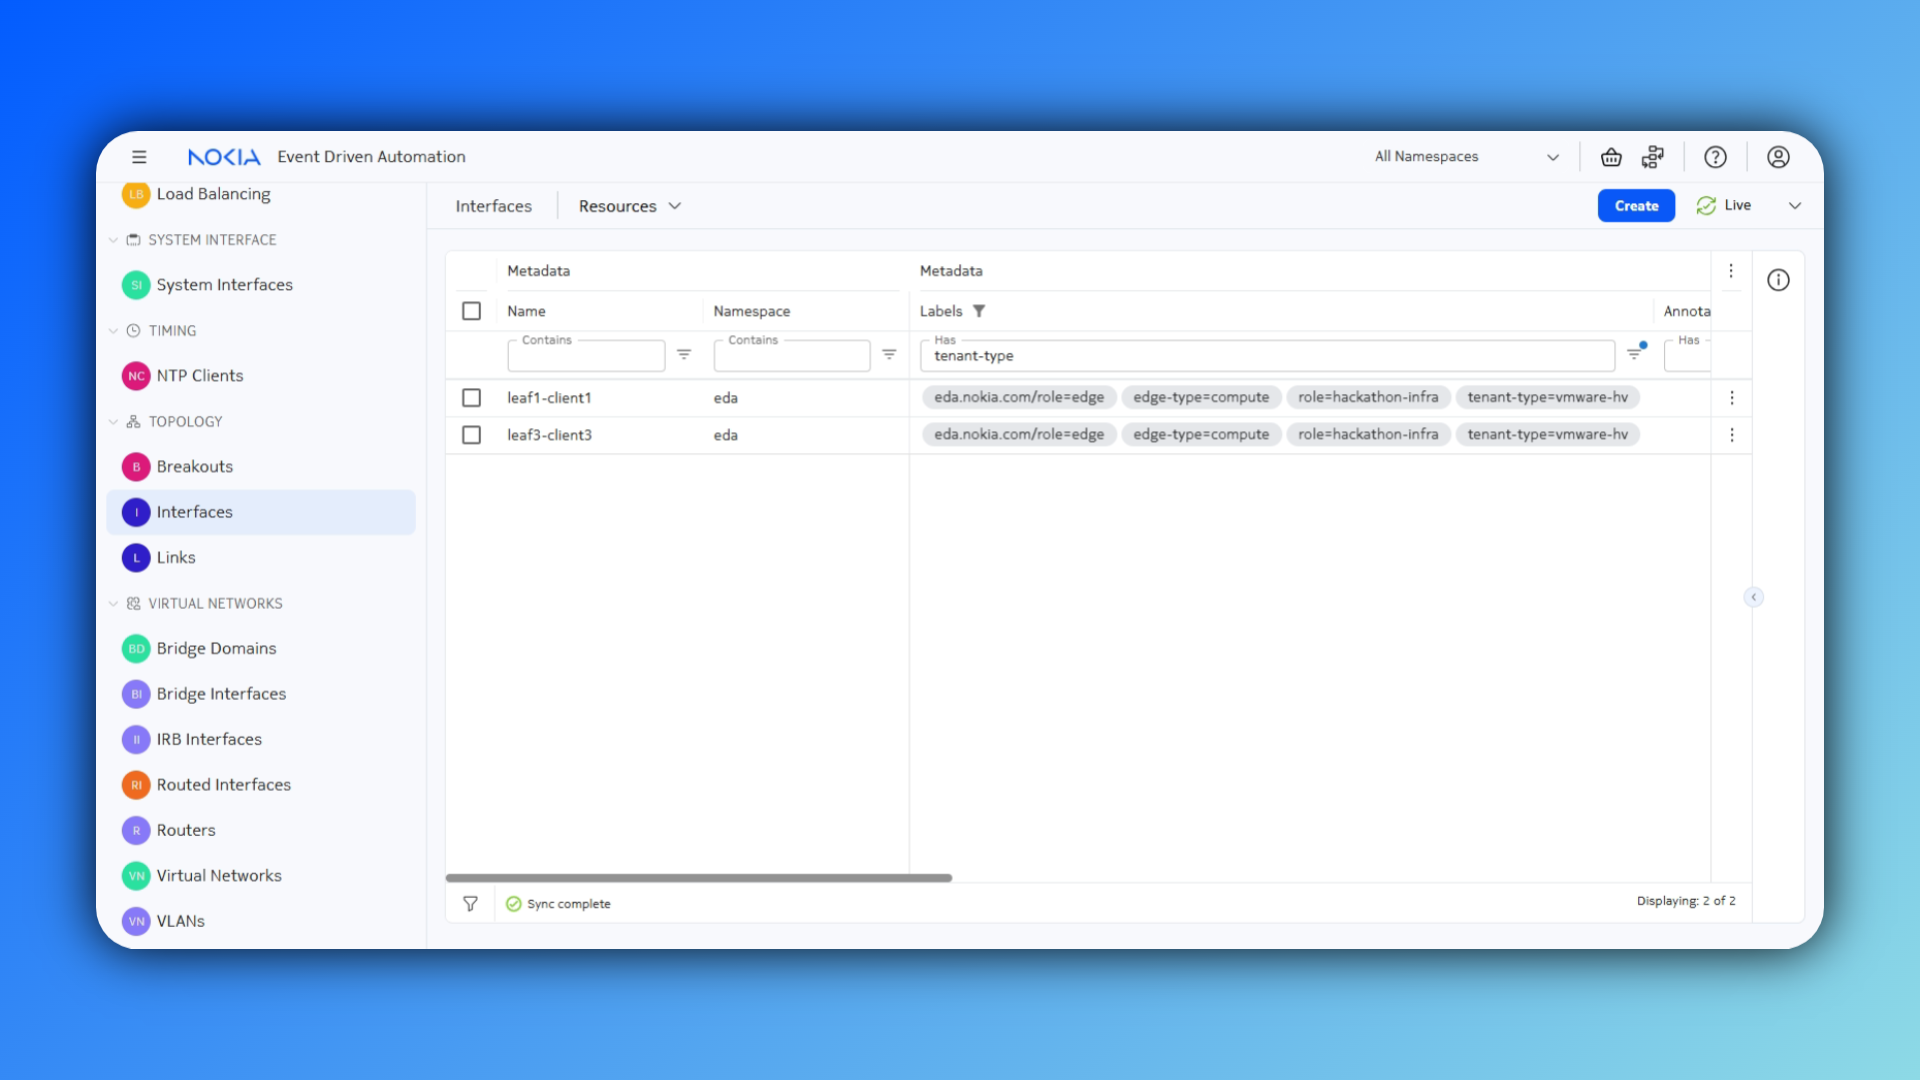
Task: Open the workflows icon in header
Action: point(1653,157)
